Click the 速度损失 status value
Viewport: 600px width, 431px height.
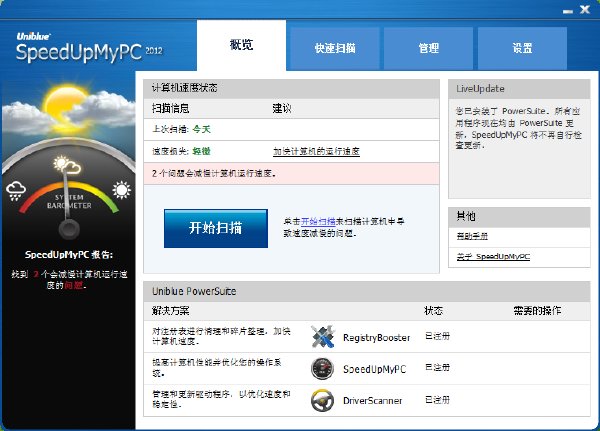tap(201, 151)
